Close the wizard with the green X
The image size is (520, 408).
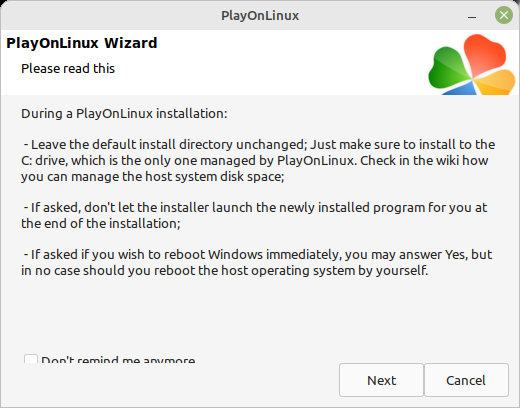coord(504,15)
